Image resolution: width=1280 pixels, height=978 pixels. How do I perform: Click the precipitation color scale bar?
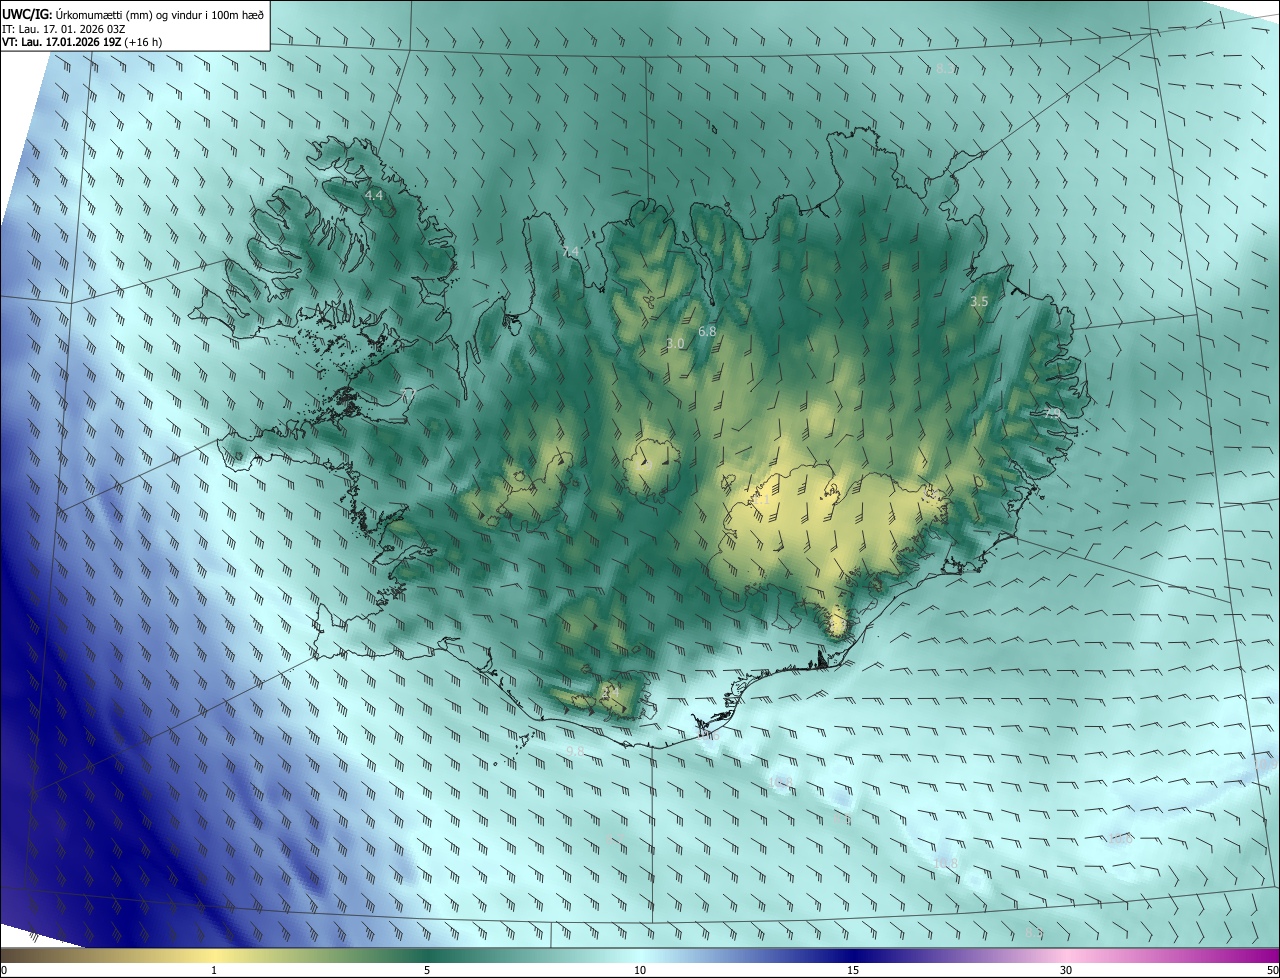click(640, 956)
